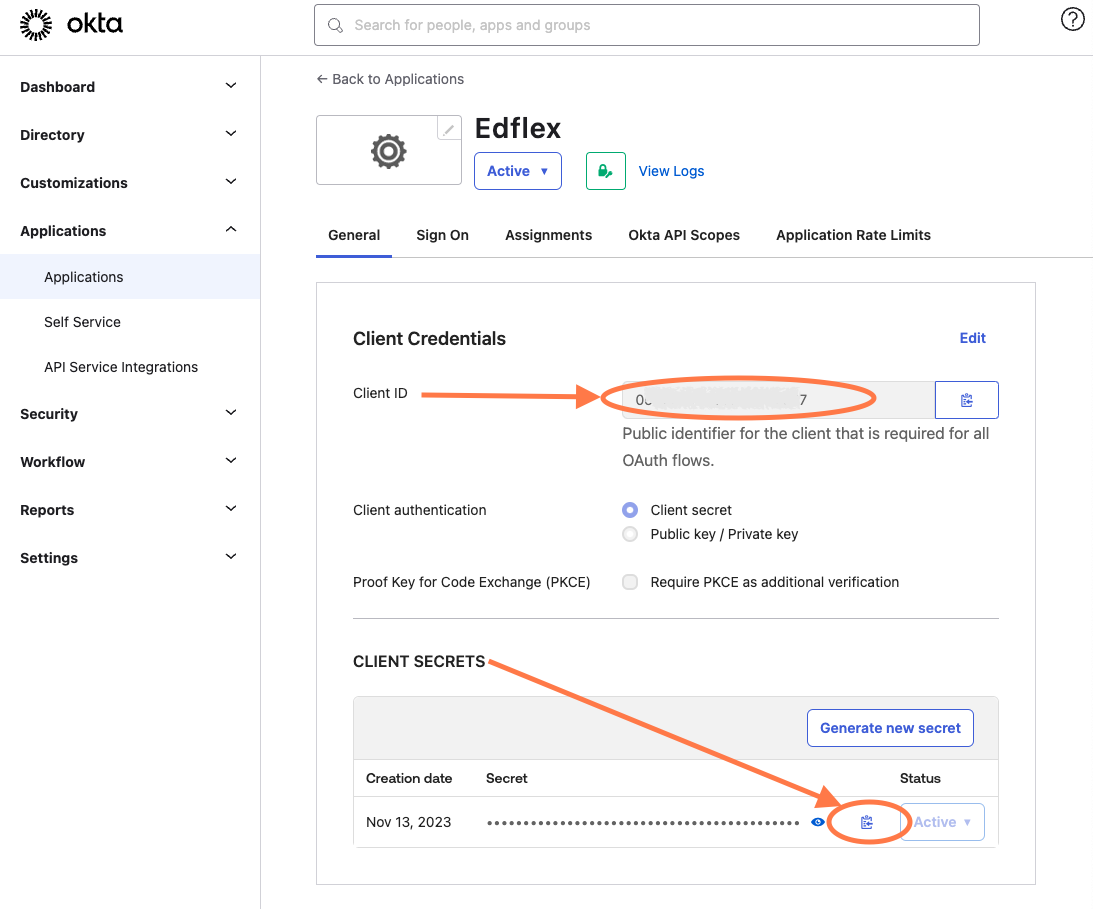This screenshot has width=1093, height=909.
Task: Click the Edflex application title
Action: [x=518, y=128]
